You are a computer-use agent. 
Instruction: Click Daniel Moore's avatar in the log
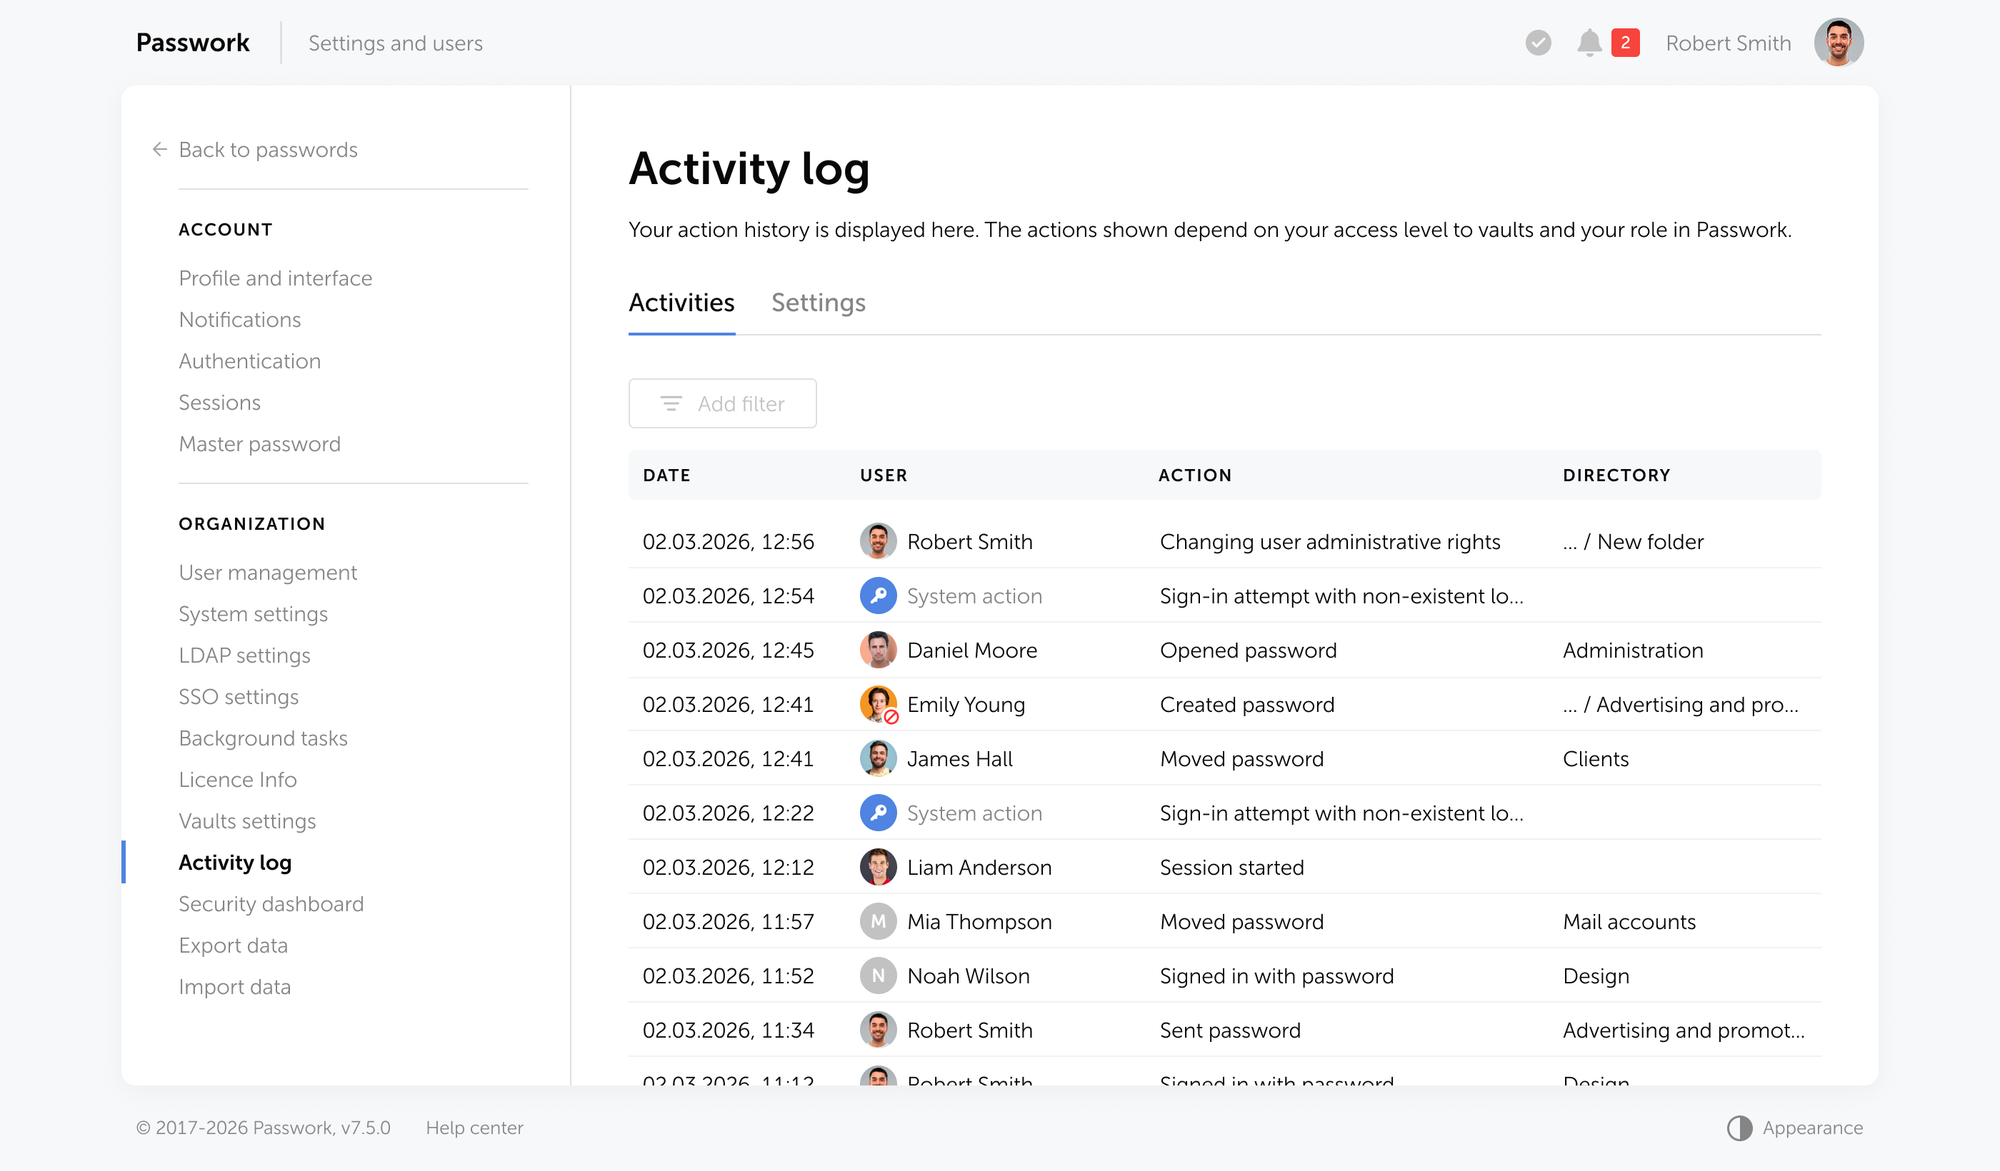click(878, 649)
